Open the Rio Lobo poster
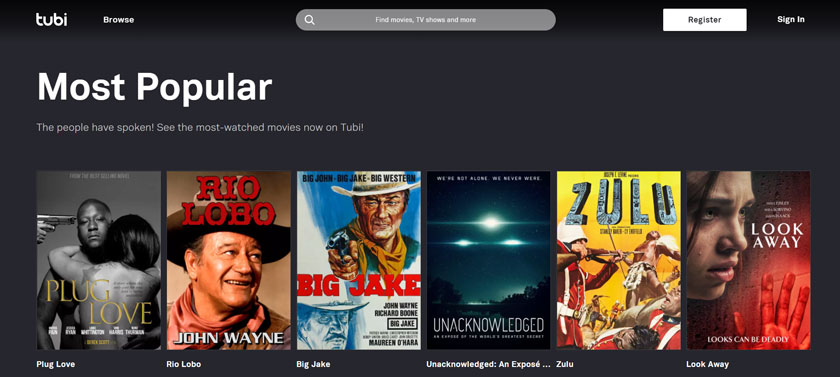Screen dimensions: 840x377 [229, 260]
